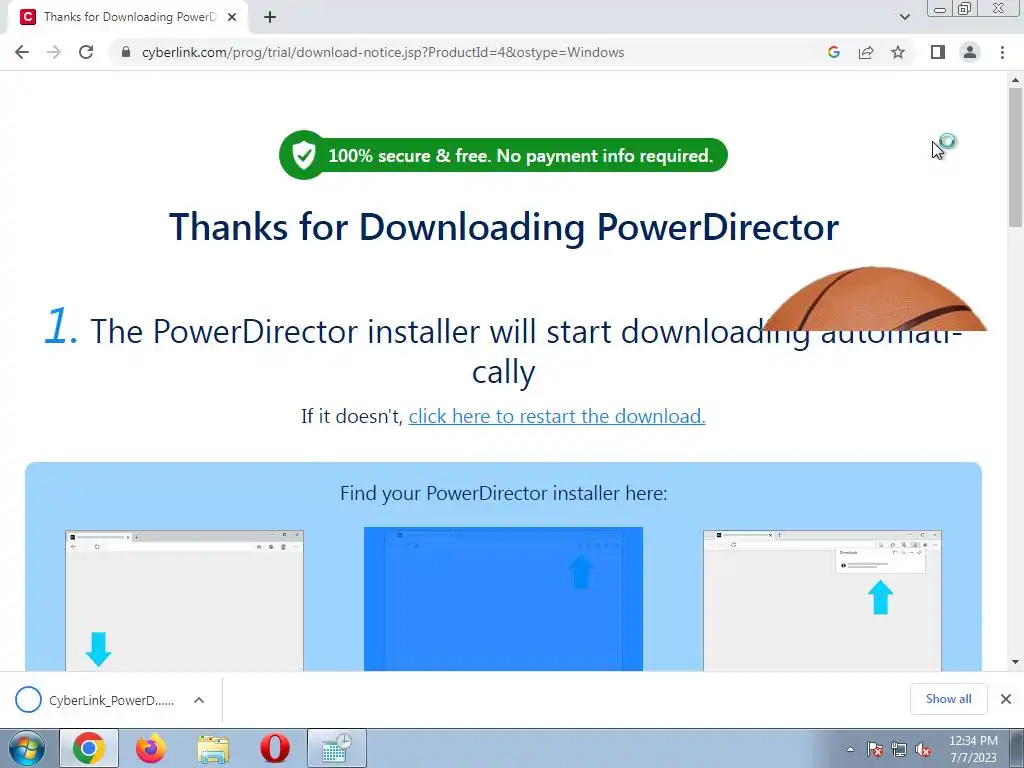Open Chrome's three-dot menu
The height and width of the screenshot is (768, 1024).
pyautogui.click(x=1002, y=52)
